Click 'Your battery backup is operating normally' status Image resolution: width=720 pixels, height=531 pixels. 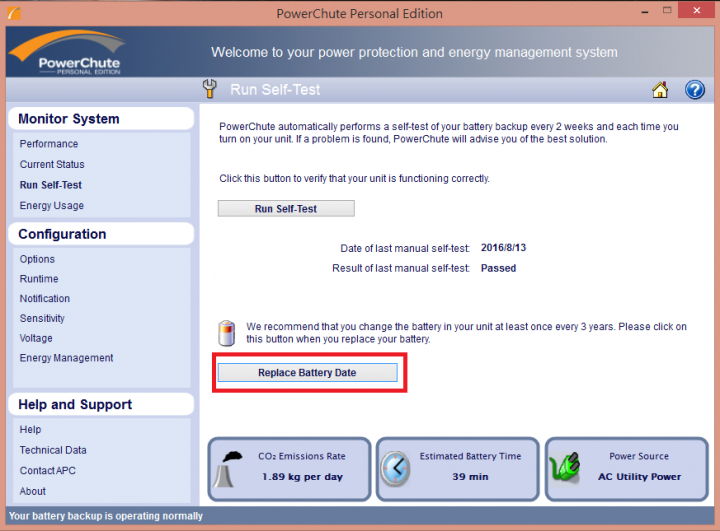(106, 516)
